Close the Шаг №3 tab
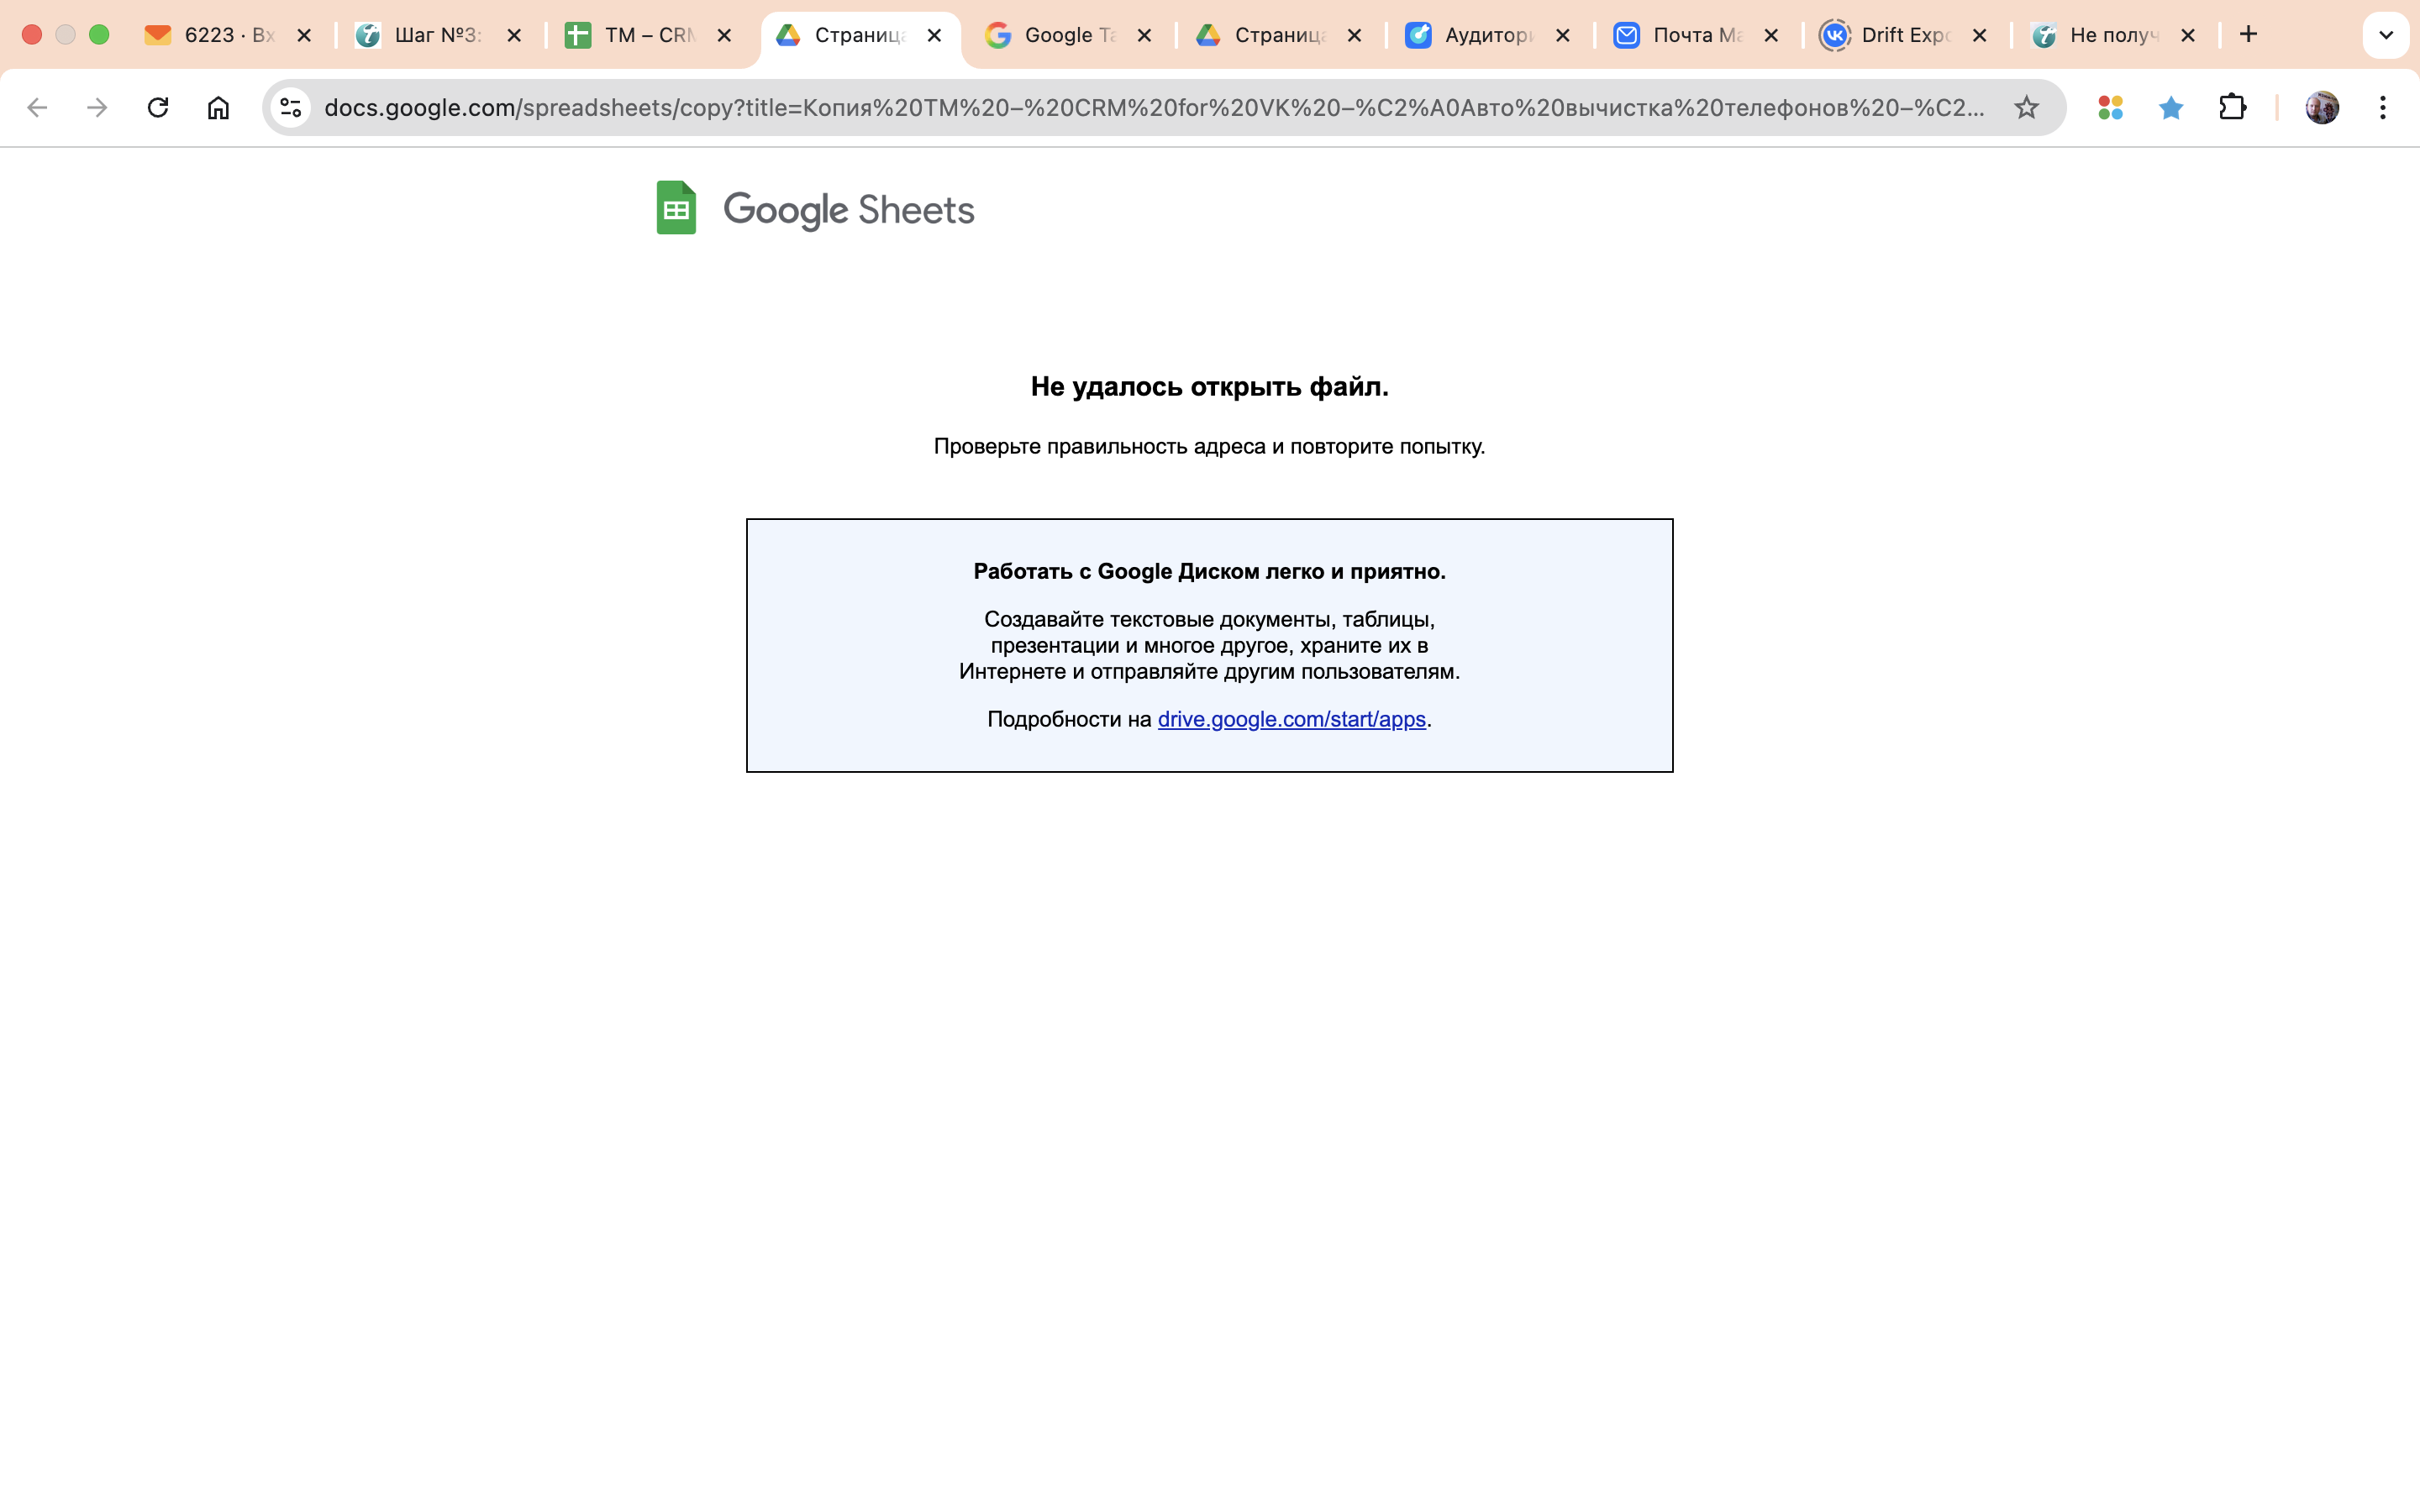This screenshot has width=2420, height=1512. click(514, 35)
